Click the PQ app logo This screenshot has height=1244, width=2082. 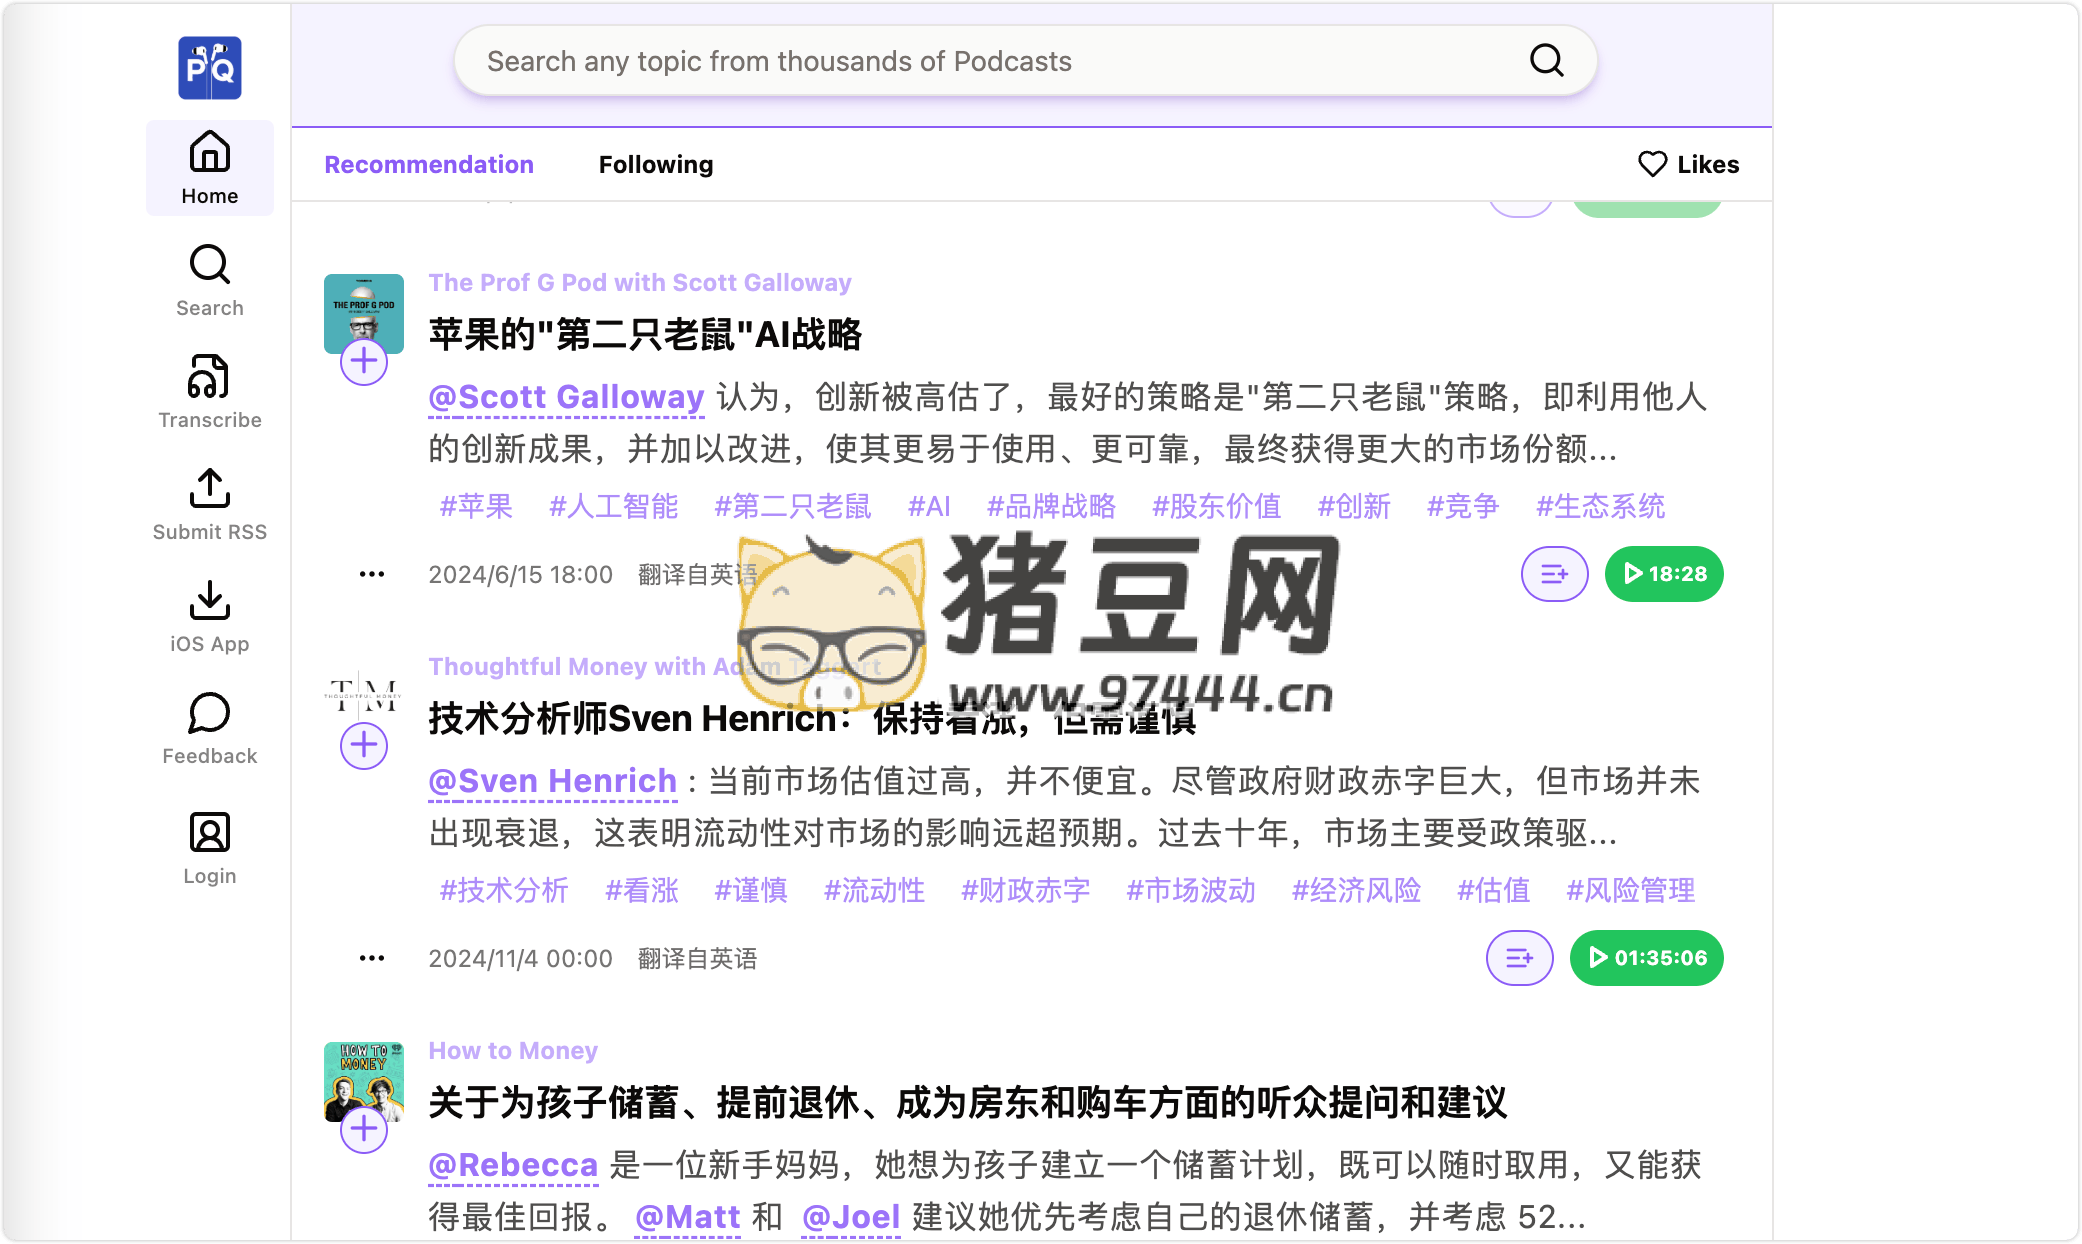point(209,66)
